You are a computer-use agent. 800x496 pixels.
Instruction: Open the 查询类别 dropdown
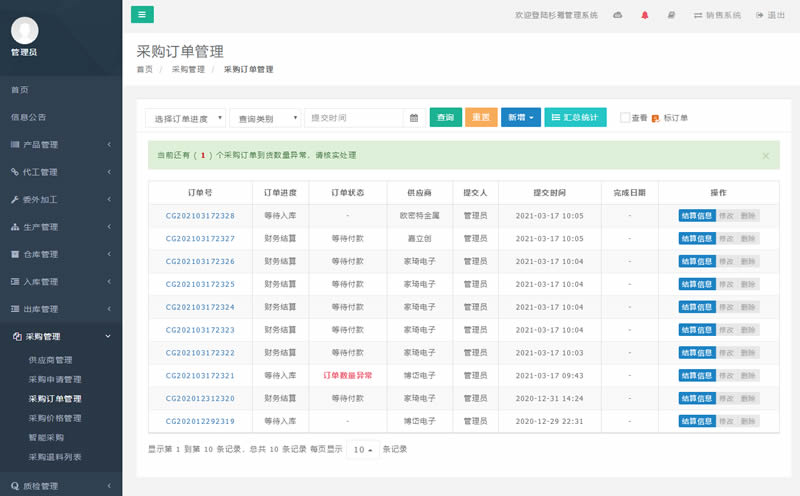pos(265,118)
